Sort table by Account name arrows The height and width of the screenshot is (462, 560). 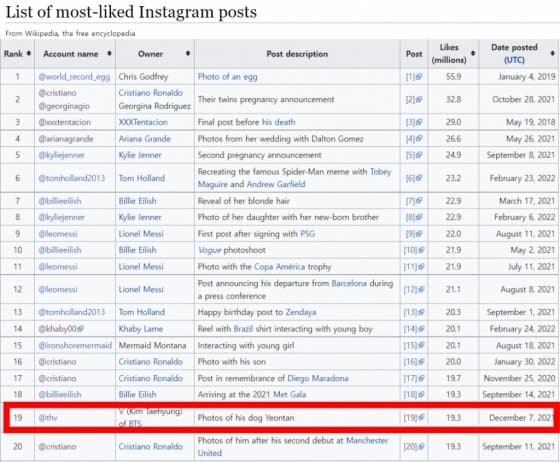(x=109, y=54)
